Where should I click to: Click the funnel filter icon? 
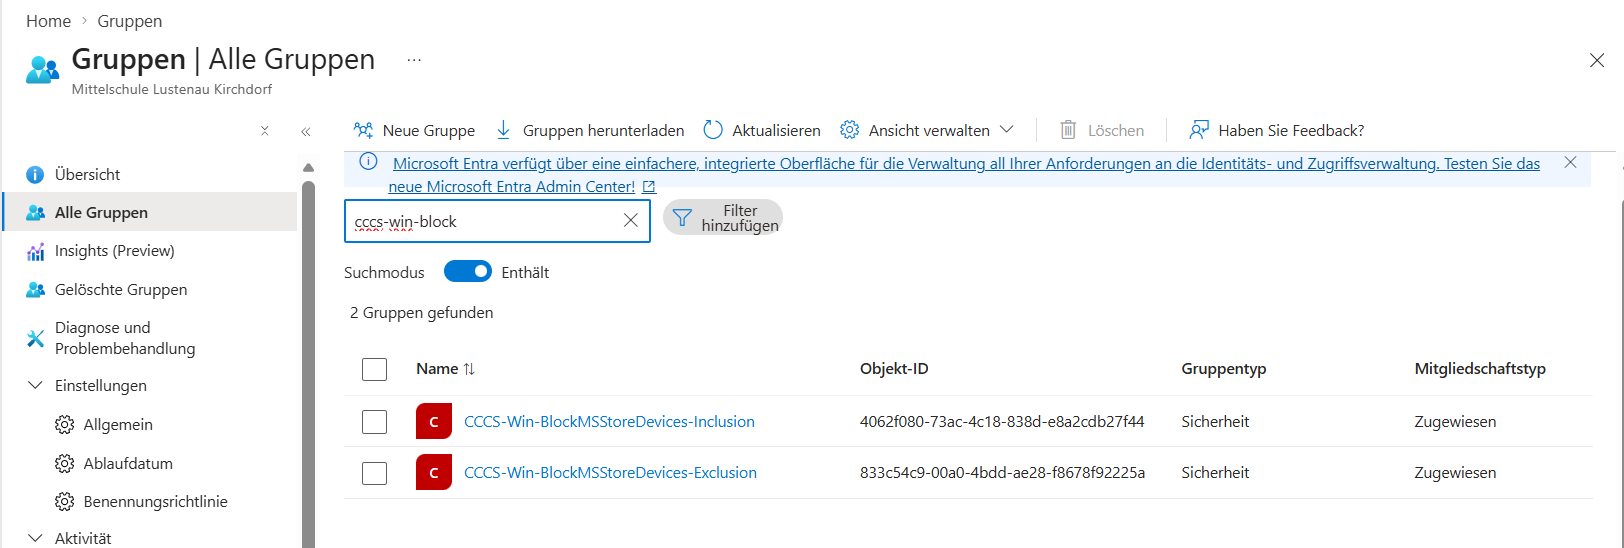point(682,218)
